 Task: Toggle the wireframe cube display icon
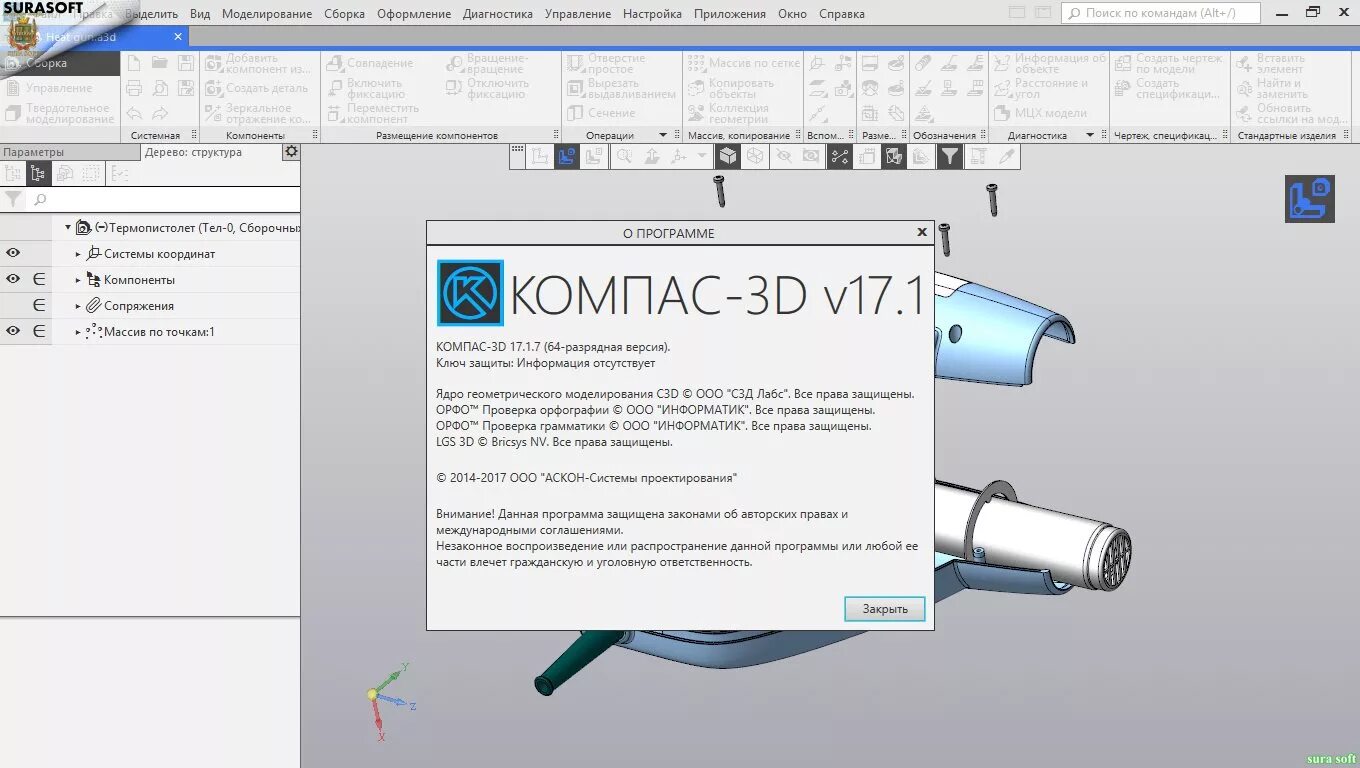[x=756, y=156]
